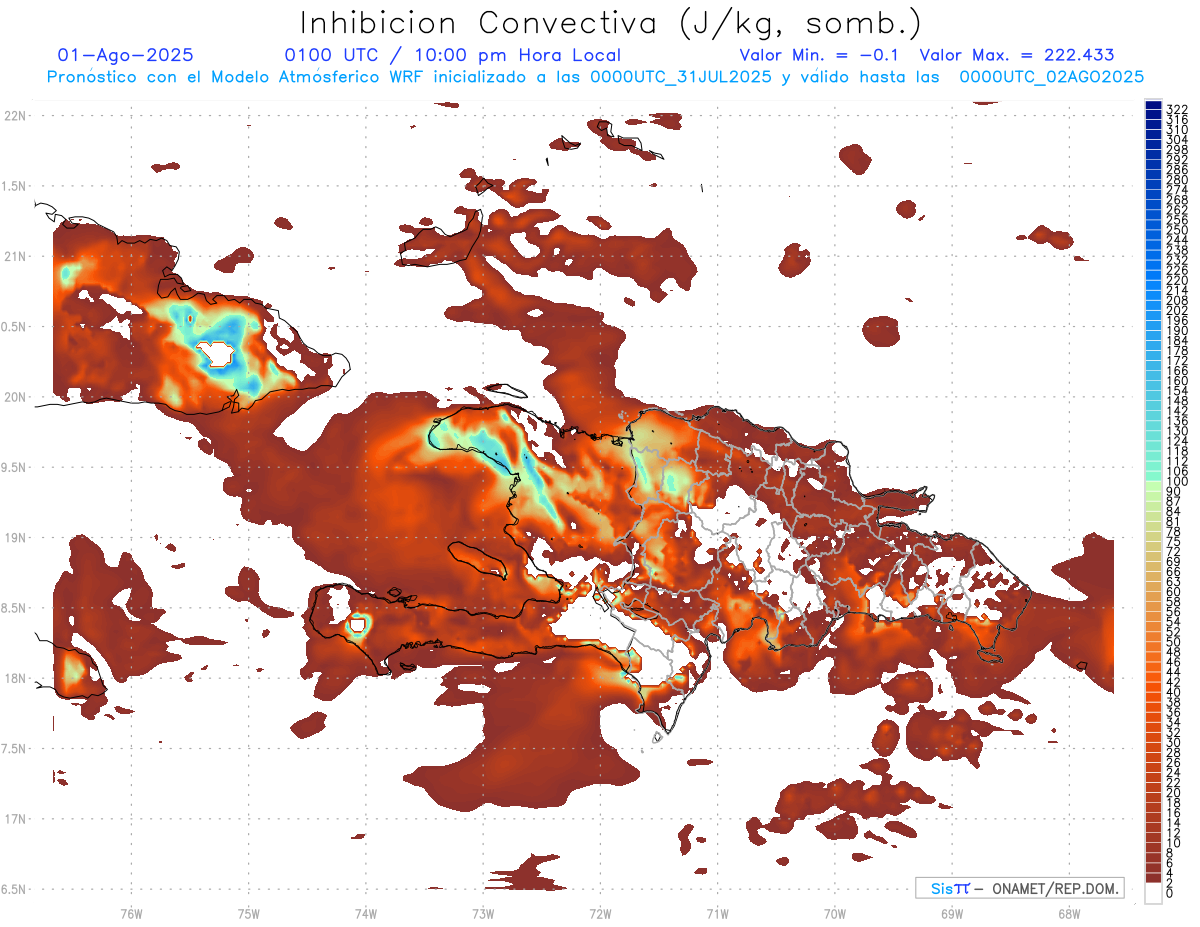Click the "100" value on the color scale
The height and width of the screenshot is (927, 1200).
[x=1177, y=481]
